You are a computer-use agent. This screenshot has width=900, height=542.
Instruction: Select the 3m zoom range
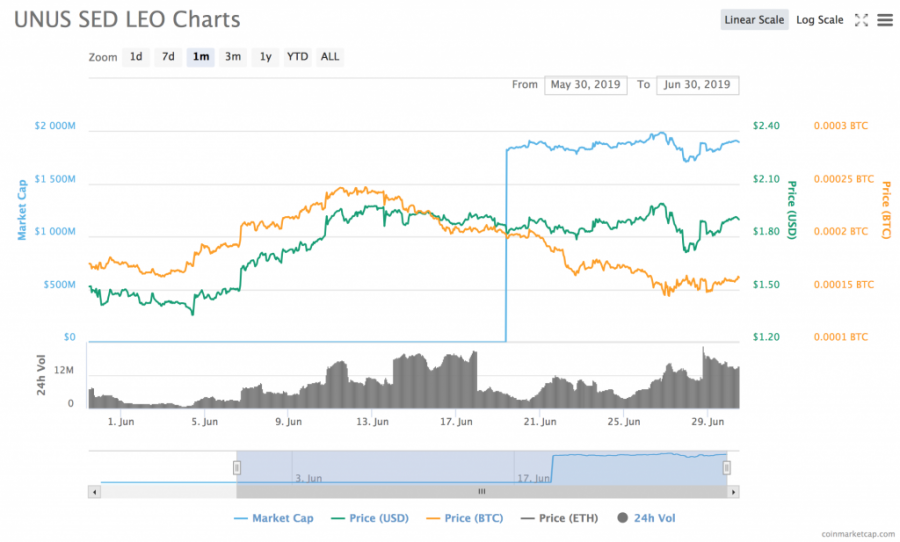[x=232, y=57]
